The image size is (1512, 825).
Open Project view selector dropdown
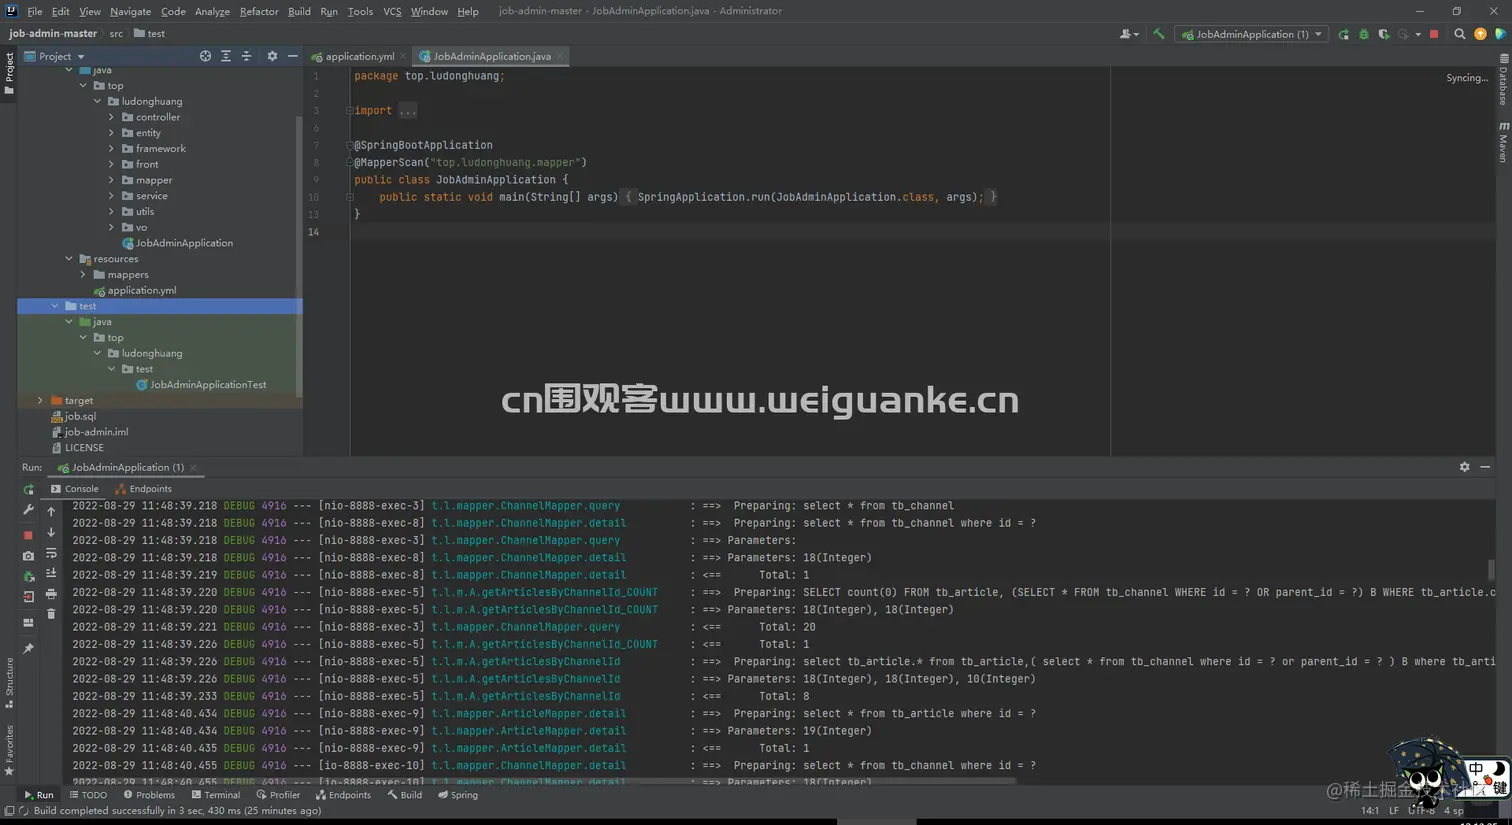pyautogui.click(x=55, y=56)
